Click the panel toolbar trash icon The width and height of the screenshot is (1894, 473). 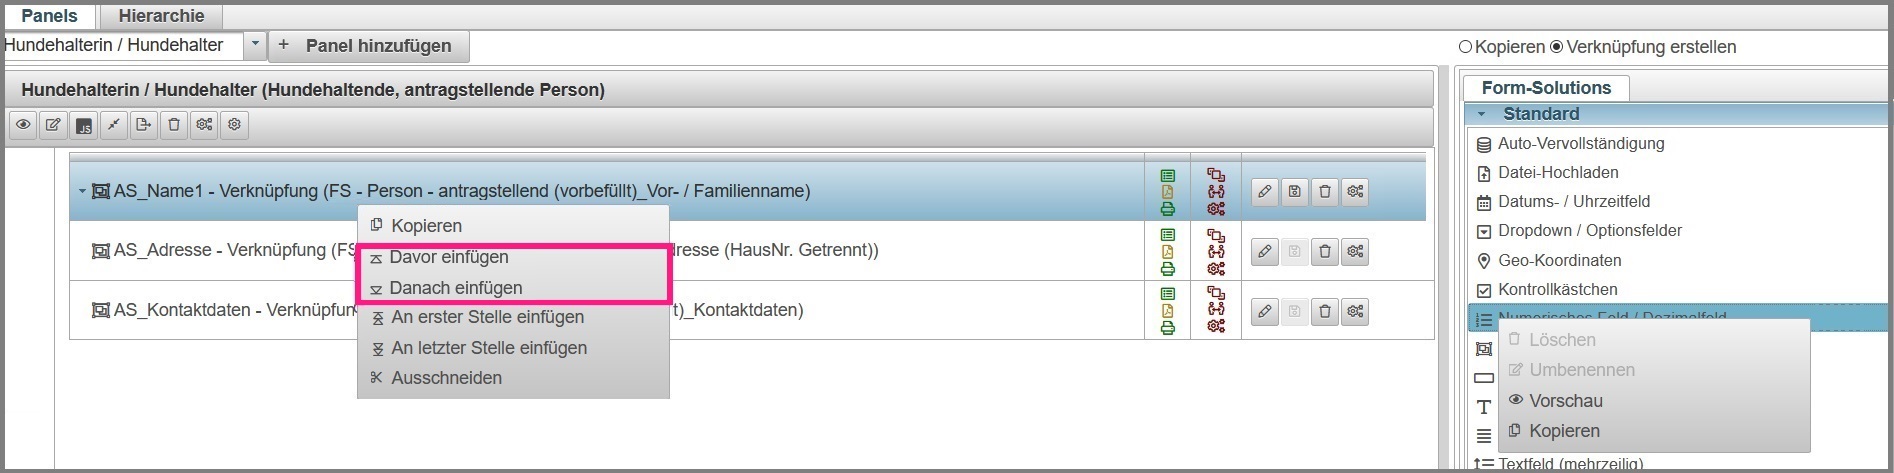pyautogui.click(x=174, y=125)
